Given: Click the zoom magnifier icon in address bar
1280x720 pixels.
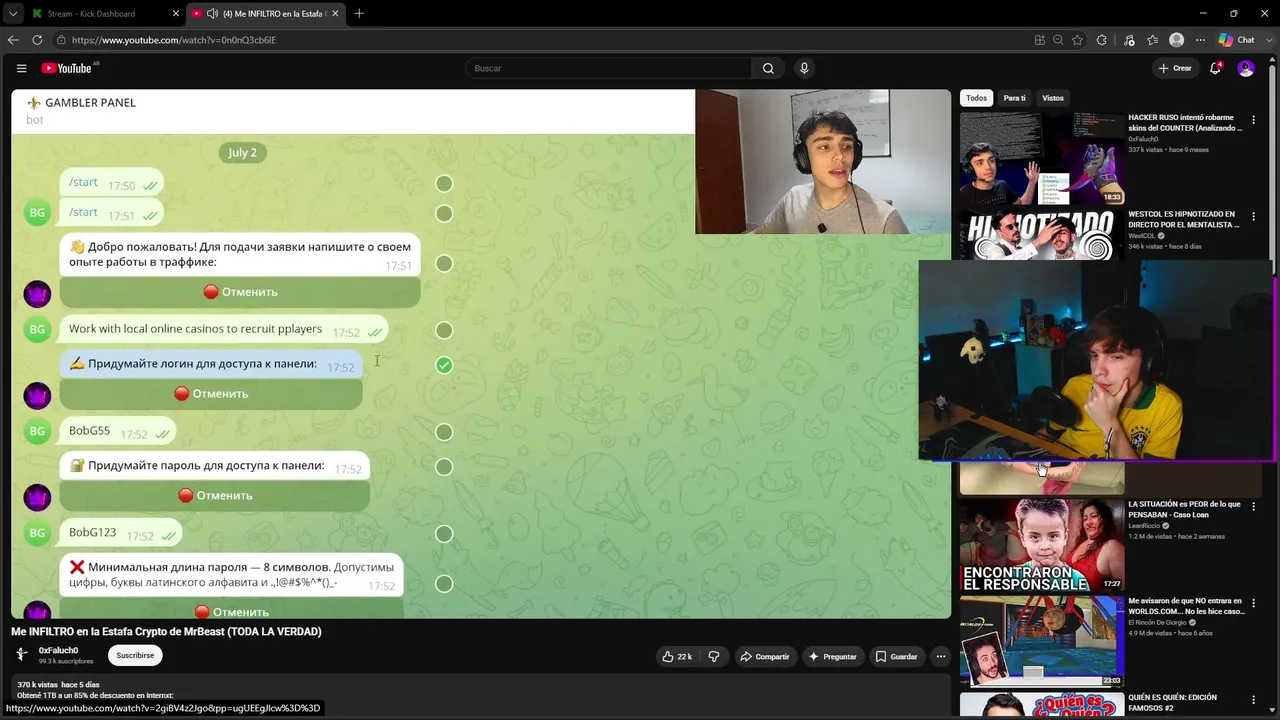Looking at the screenshot, I should 1058,40.
